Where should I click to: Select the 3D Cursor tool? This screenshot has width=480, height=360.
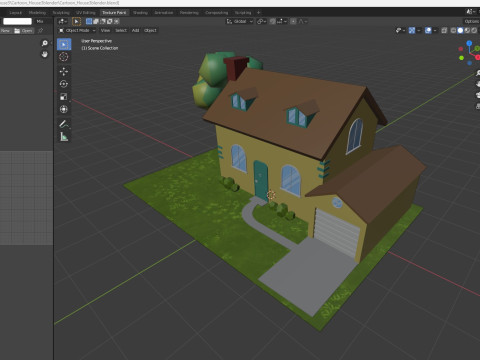(64, 57)
